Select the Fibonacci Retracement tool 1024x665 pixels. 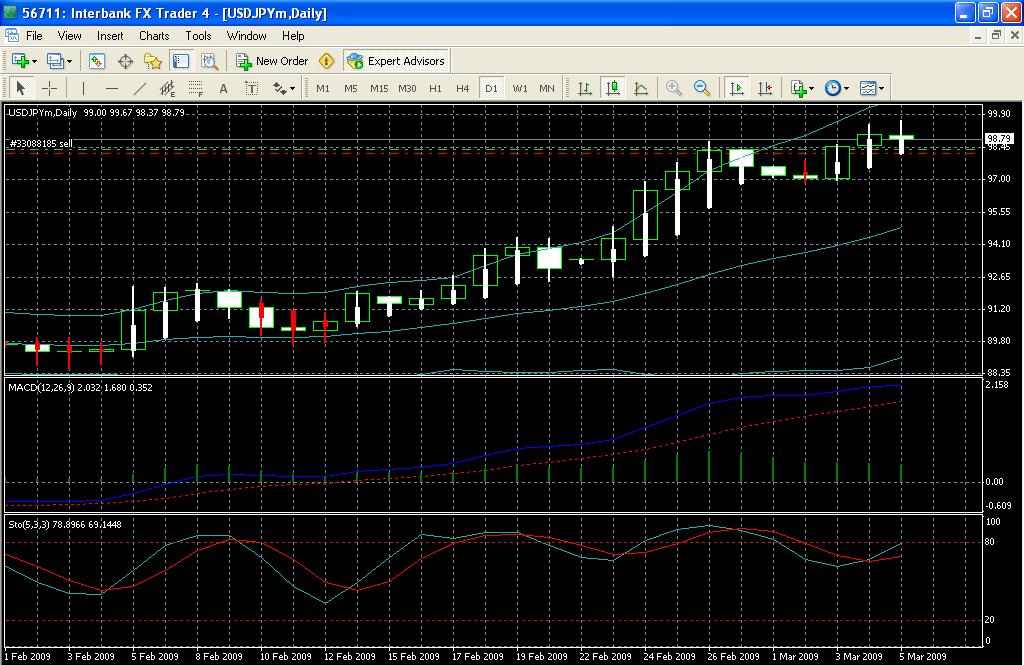195,88
